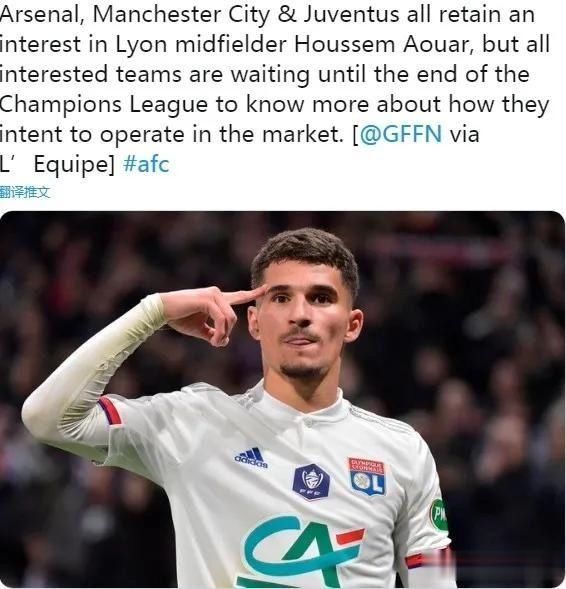Click the word "Lyon" in the tweet
Image resolution: width=566 pixels, height=589 pixels.
141,45
